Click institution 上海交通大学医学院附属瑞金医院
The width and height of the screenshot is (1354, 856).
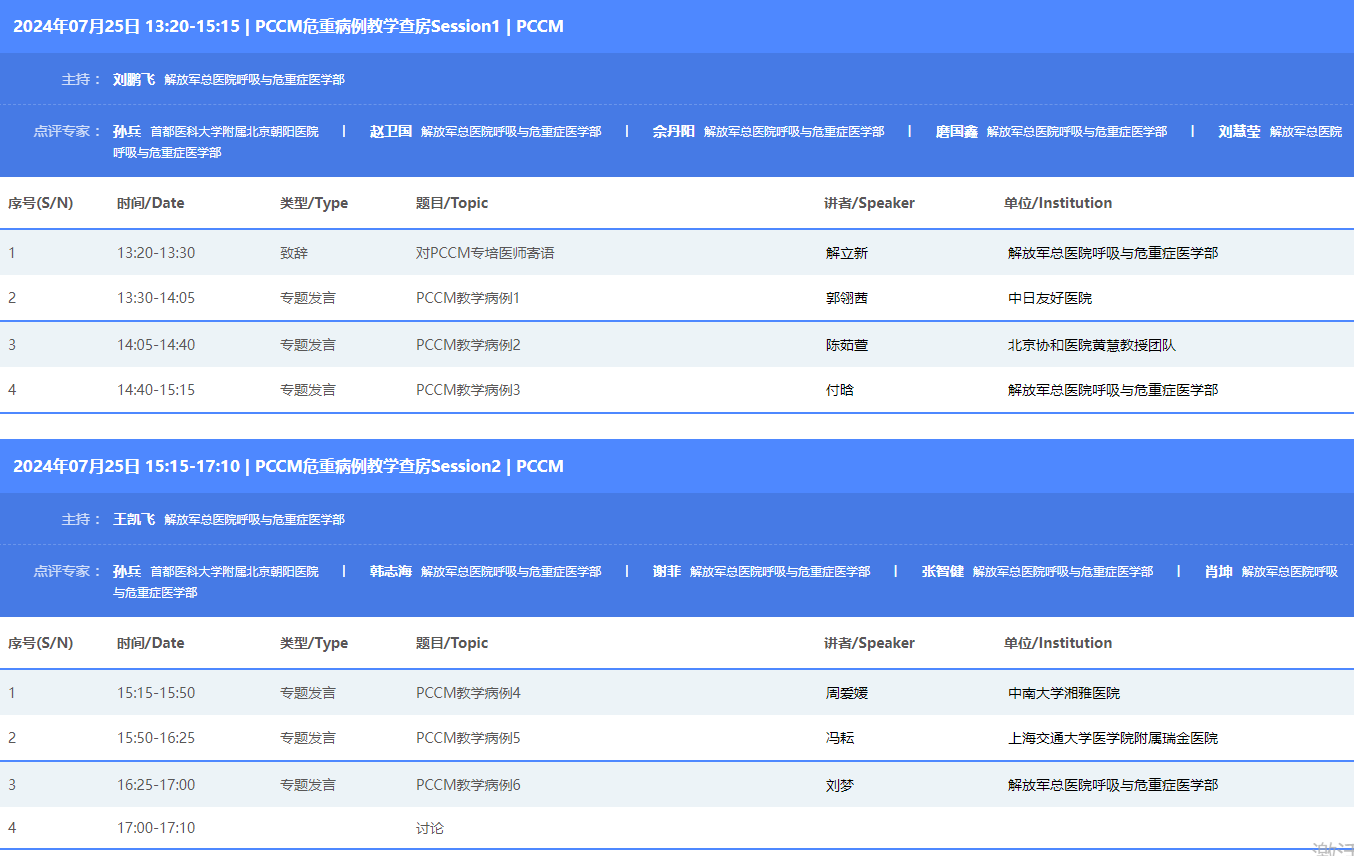click(x=1113, y=738)
